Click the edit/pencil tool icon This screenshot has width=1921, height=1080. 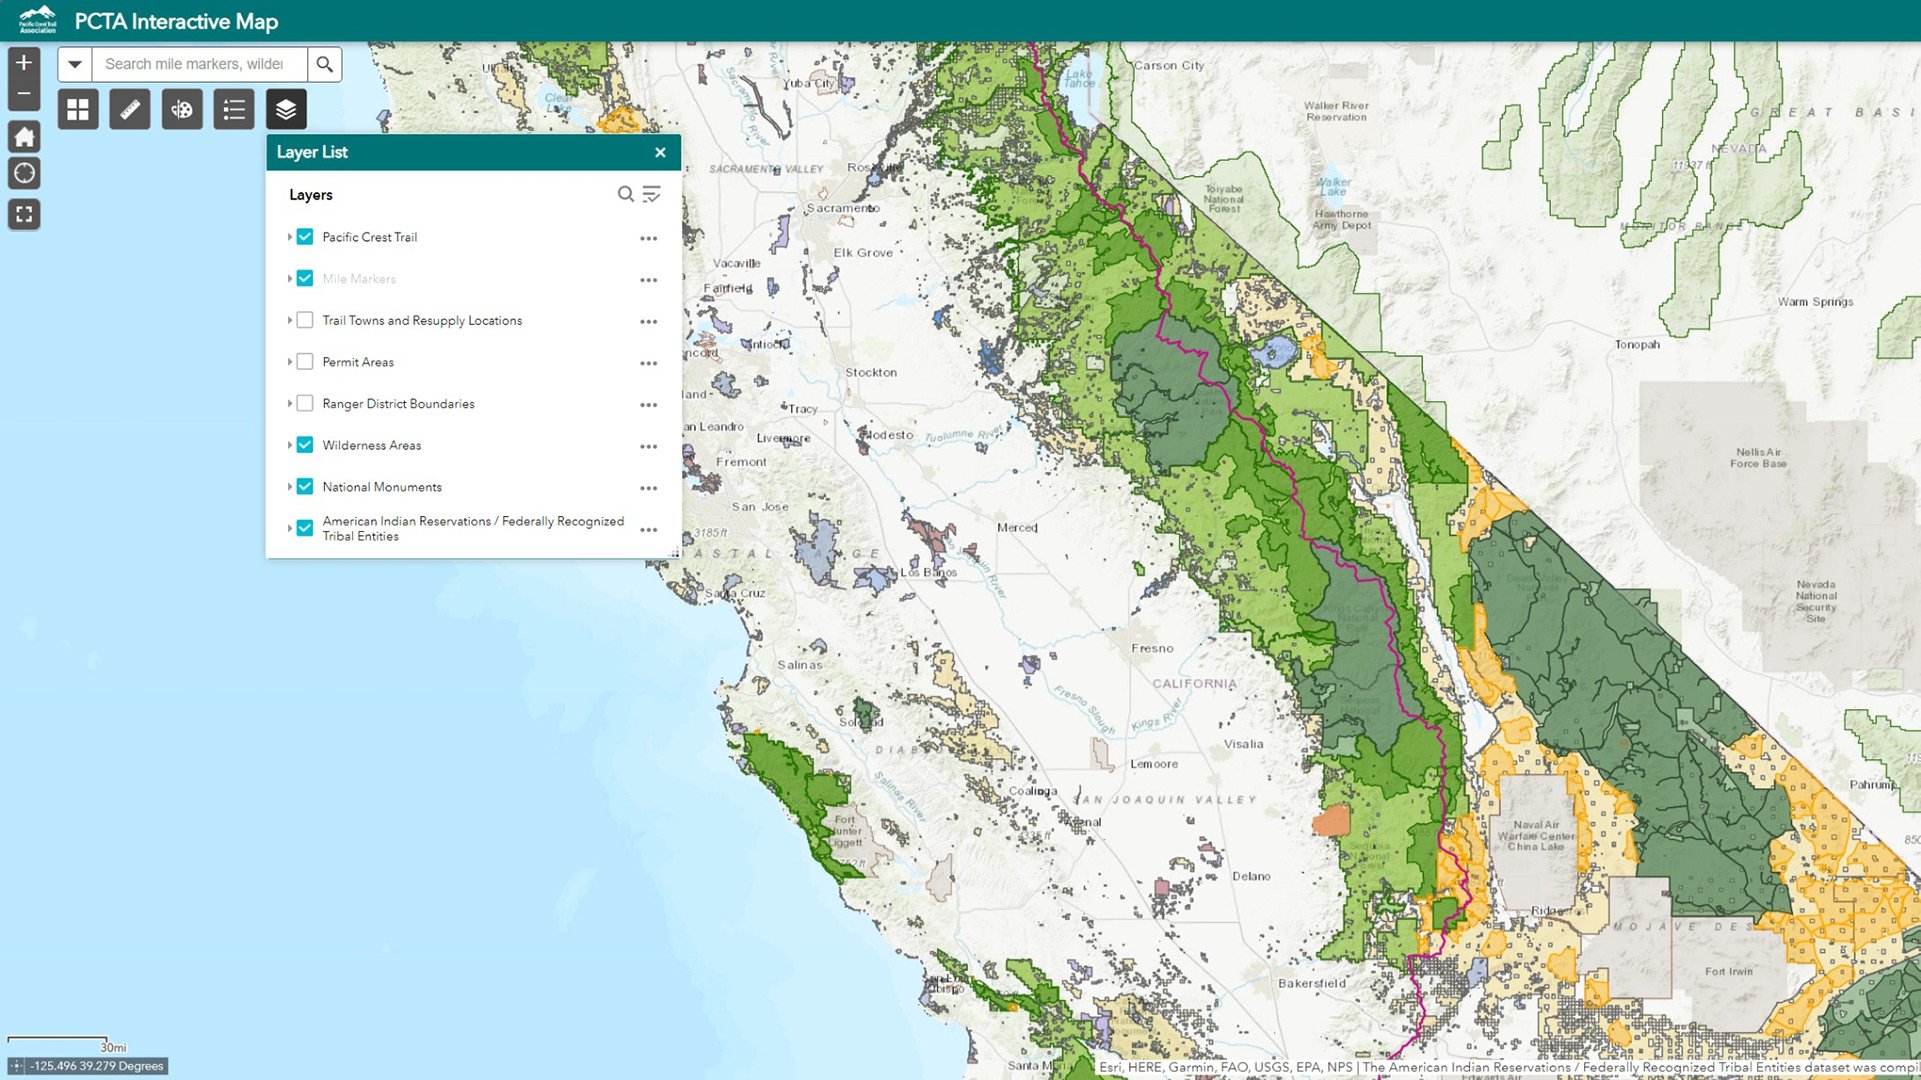pyautogui.click(x=129, y=108)
